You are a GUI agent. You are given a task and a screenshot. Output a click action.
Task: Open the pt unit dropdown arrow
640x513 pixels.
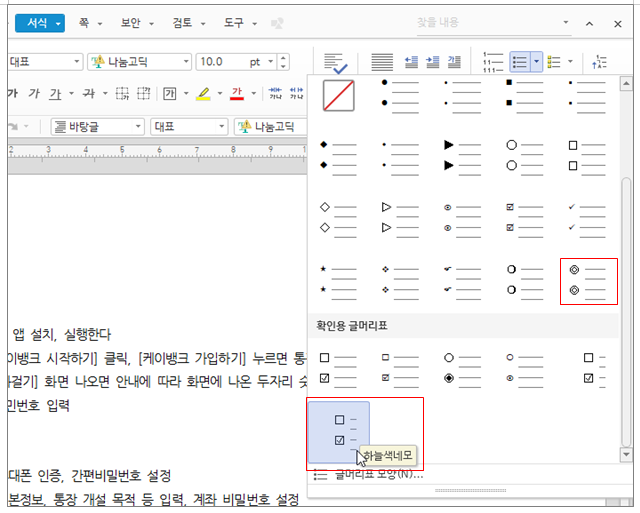(270, 62)
